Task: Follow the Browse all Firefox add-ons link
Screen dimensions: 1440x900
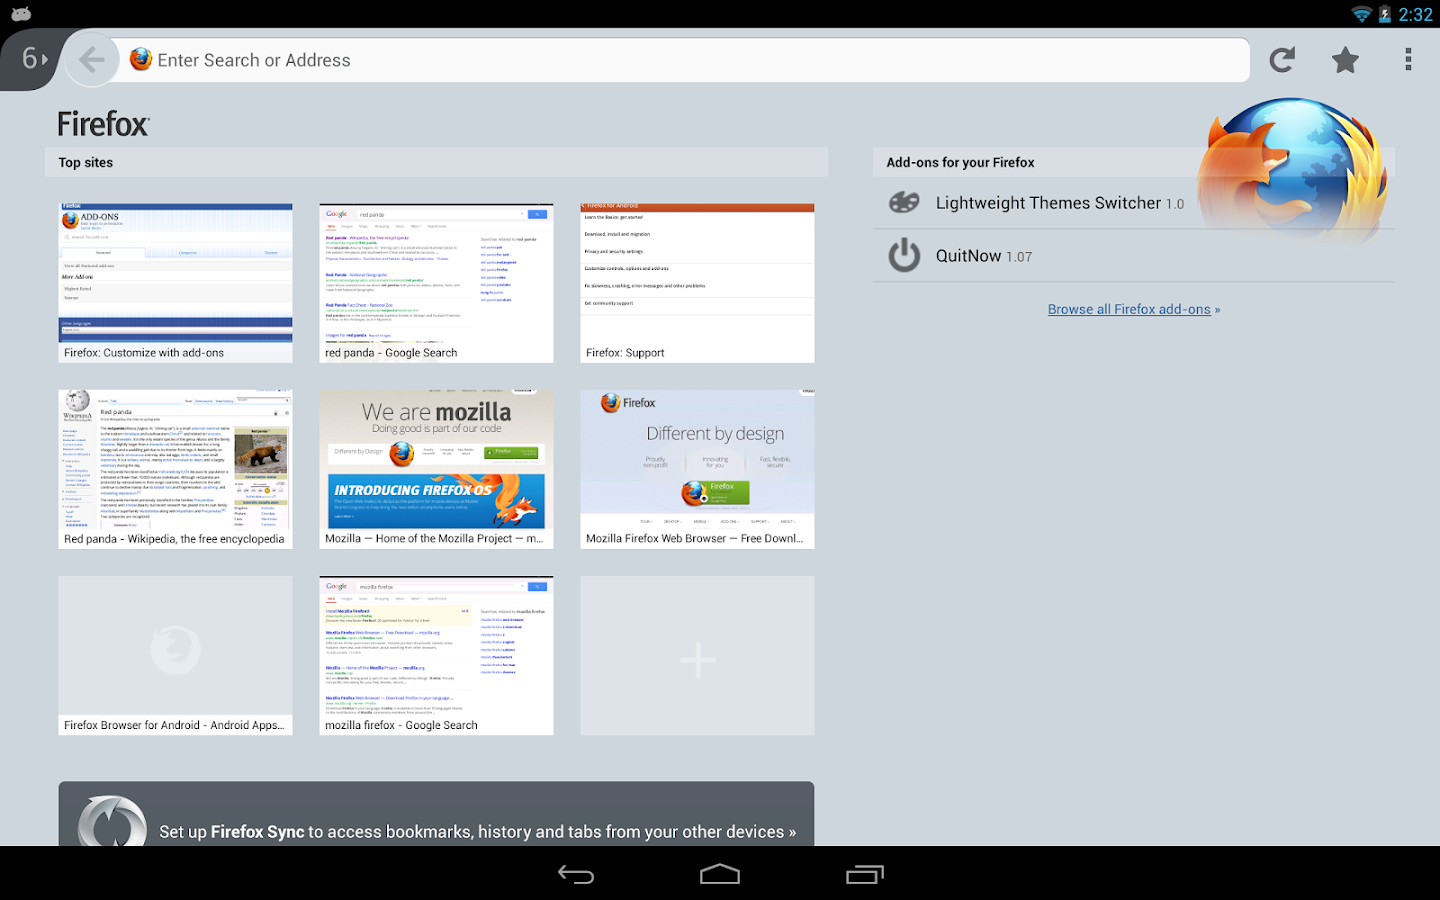Action: [1130, 308]
